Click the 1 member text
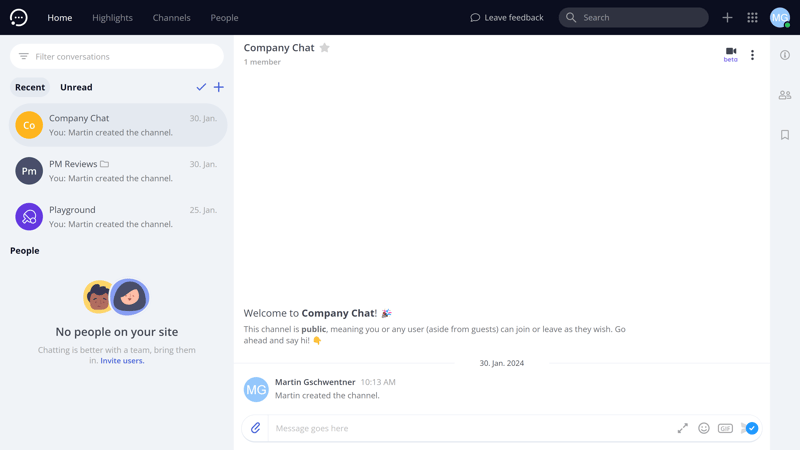Image resolution: width=800 pixels, height=450 pixels. tap(262, 62)
